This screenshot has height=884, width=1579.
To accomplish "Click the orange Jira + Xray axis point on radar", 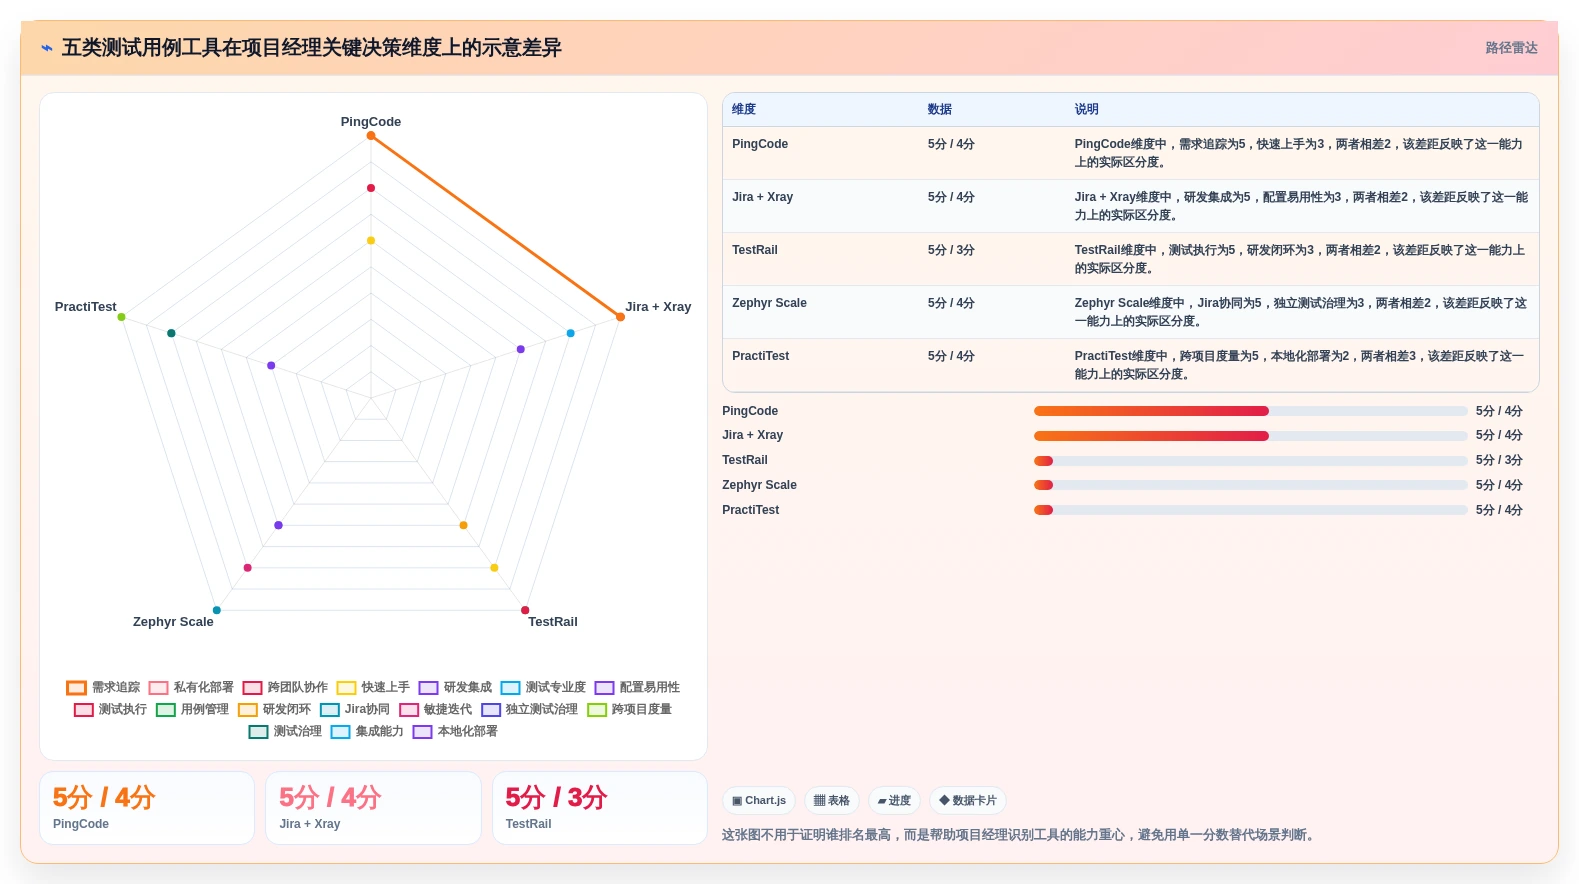I will click(x=620, y=317).
